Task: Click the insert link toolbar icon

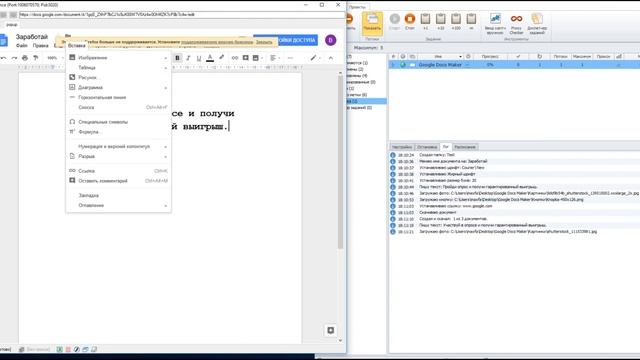Action: (235, 58)
